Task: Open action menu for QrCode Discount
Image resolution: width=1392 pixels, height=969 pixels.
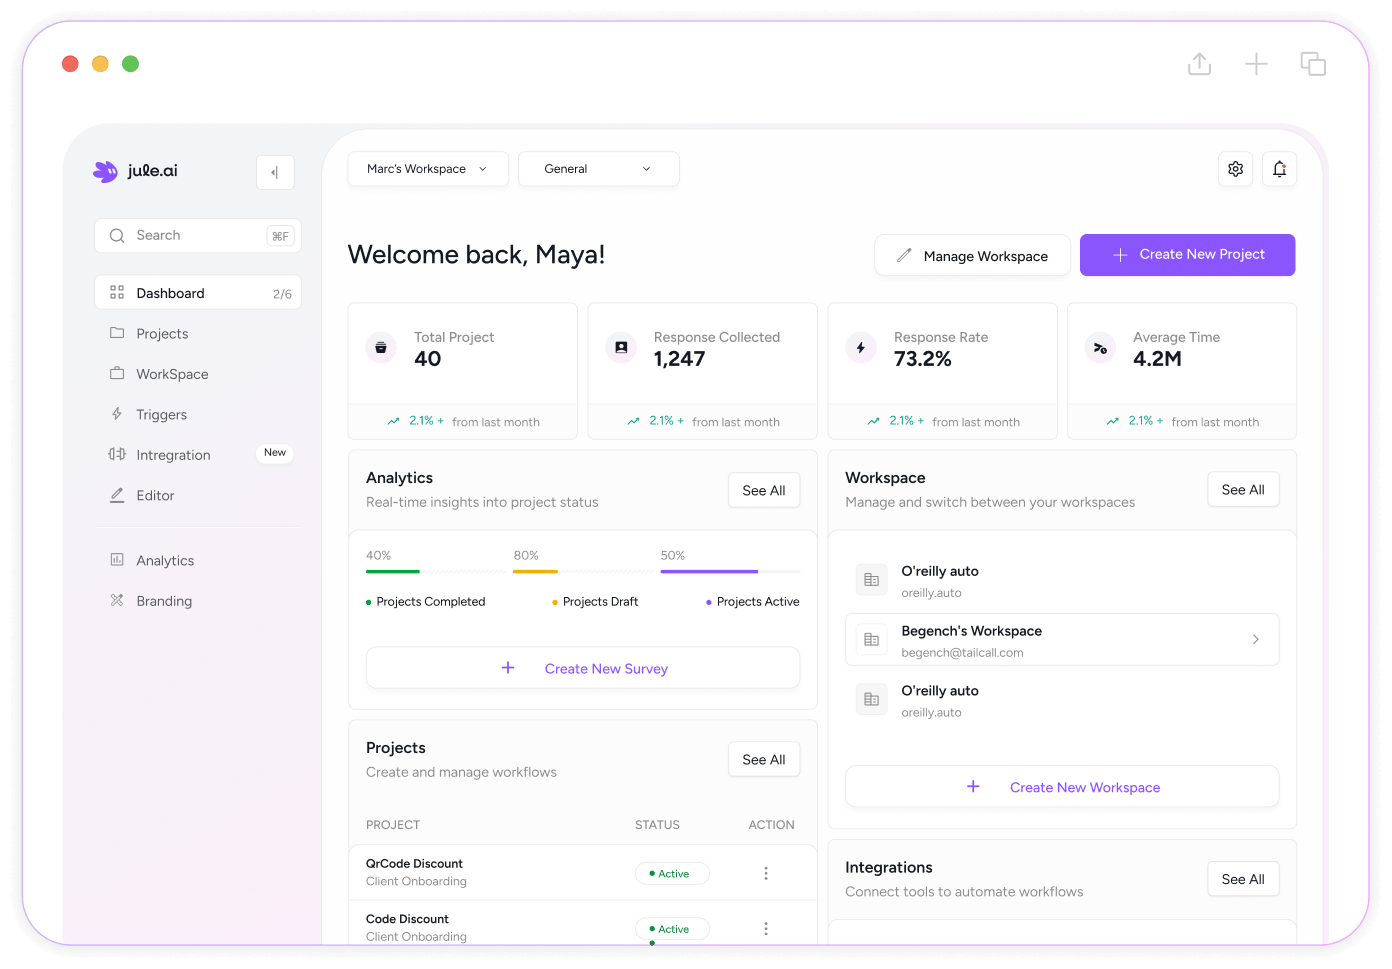Action: pyautogui.click(x=766, y=873)
